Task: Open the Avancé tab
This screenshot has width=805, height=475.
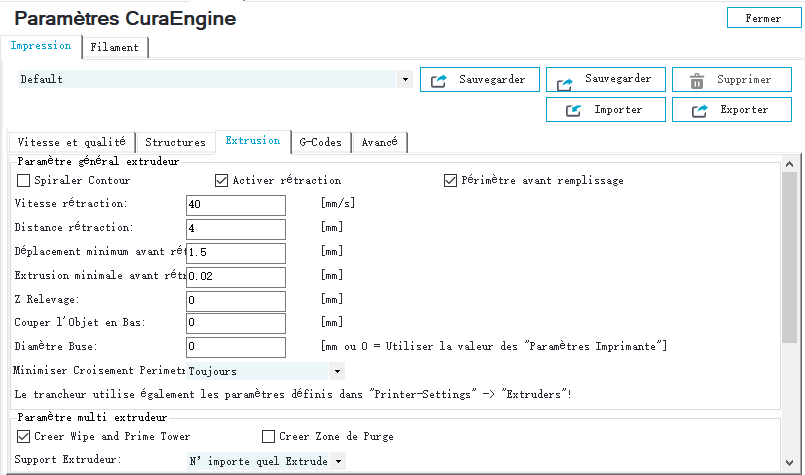Action: (379, 142)
